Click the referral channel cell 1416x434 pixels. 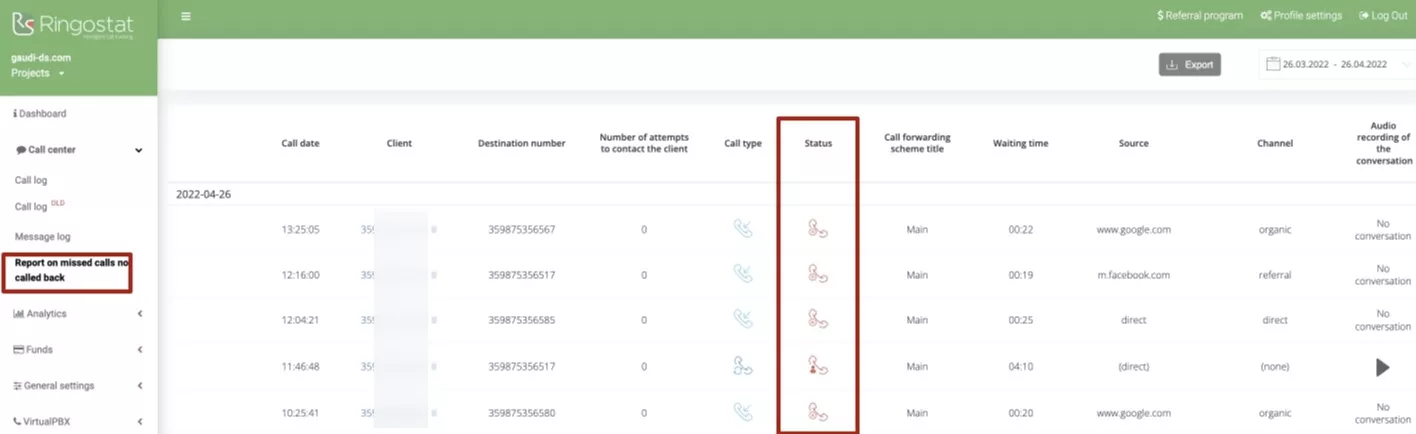[x=1274, y=275]
